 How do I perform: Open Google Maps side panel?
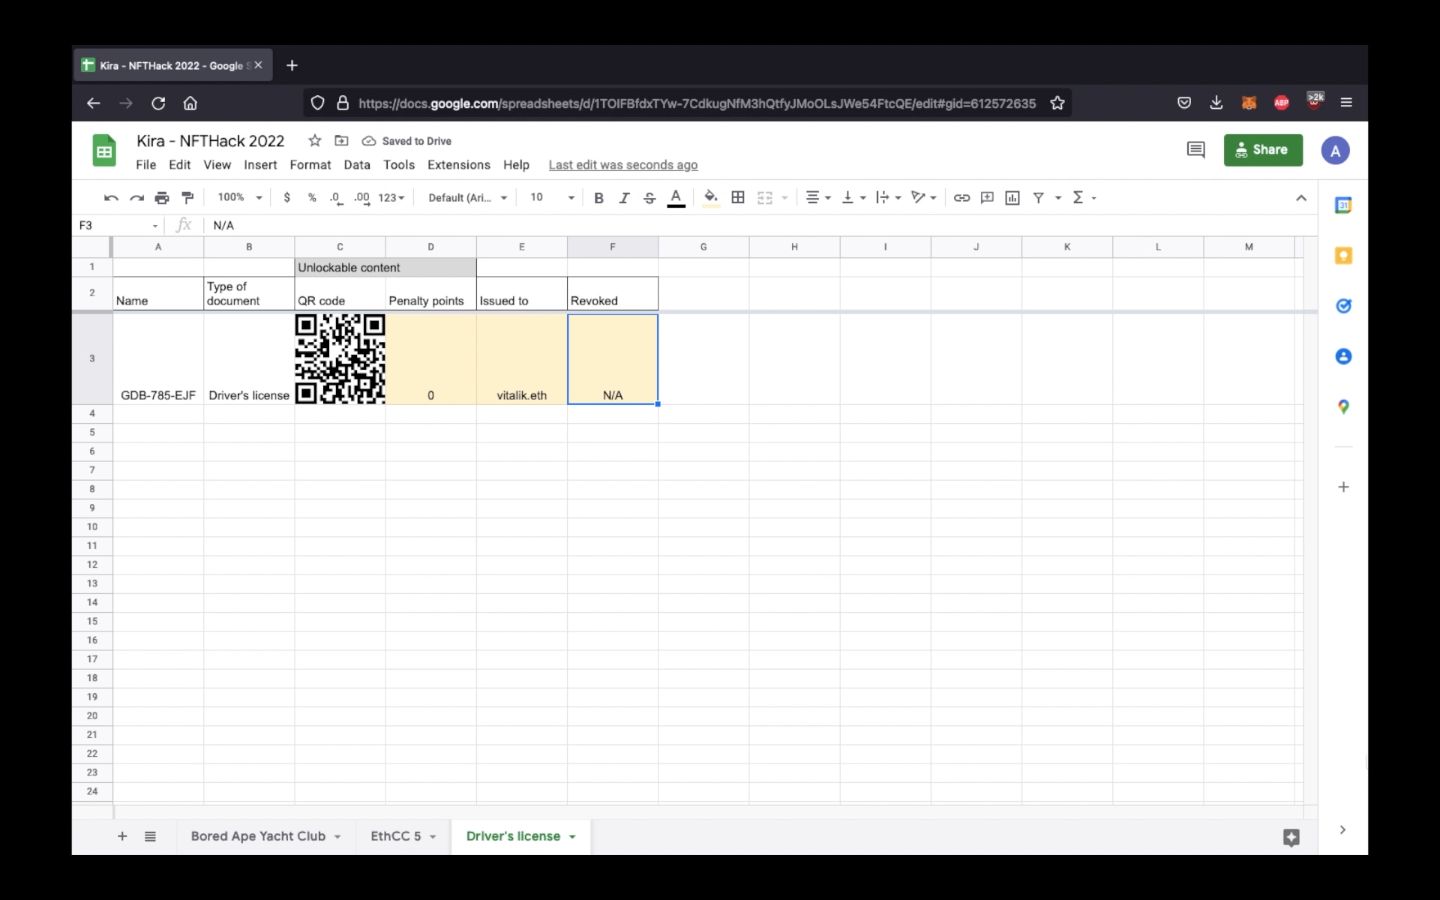[1343, 407]
